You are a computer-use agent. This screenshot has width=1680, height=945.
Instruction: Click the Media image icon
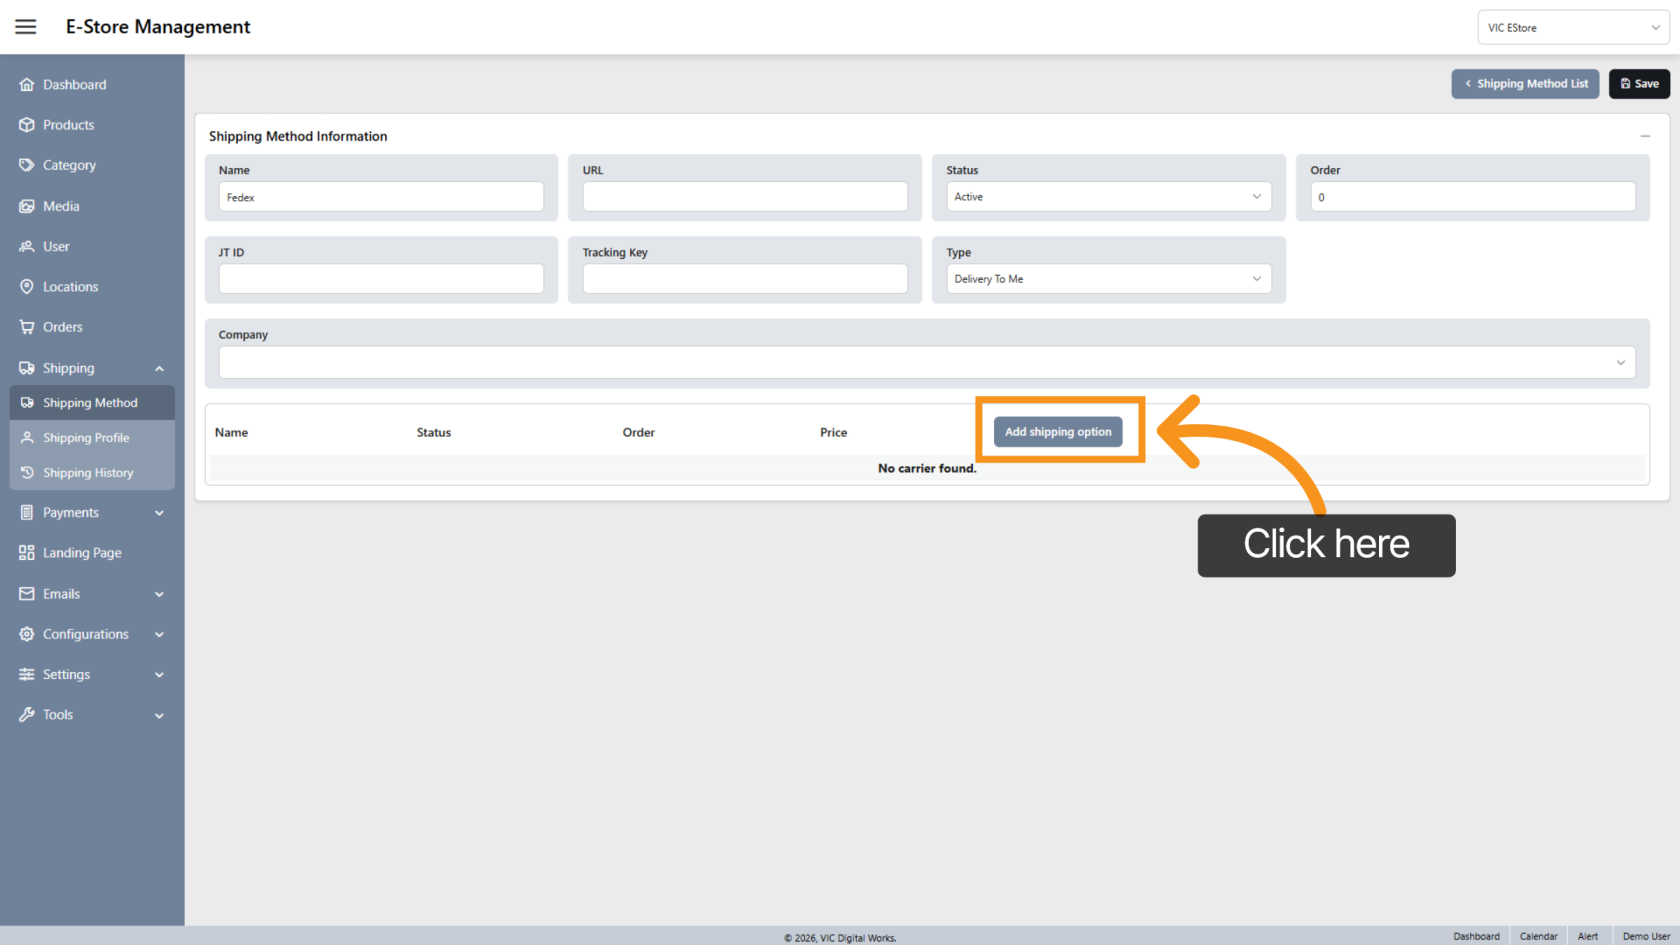pos(27,206)
